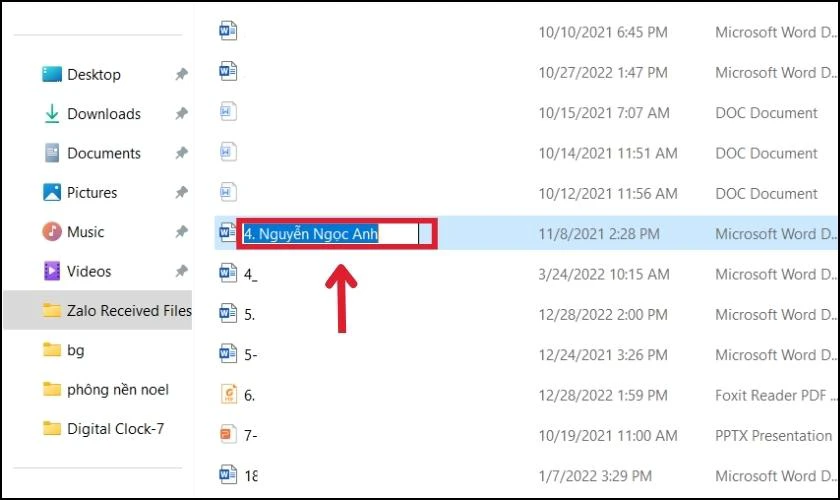Select the file named 4_
Screen dimensions: 840x500
point(250,274)
